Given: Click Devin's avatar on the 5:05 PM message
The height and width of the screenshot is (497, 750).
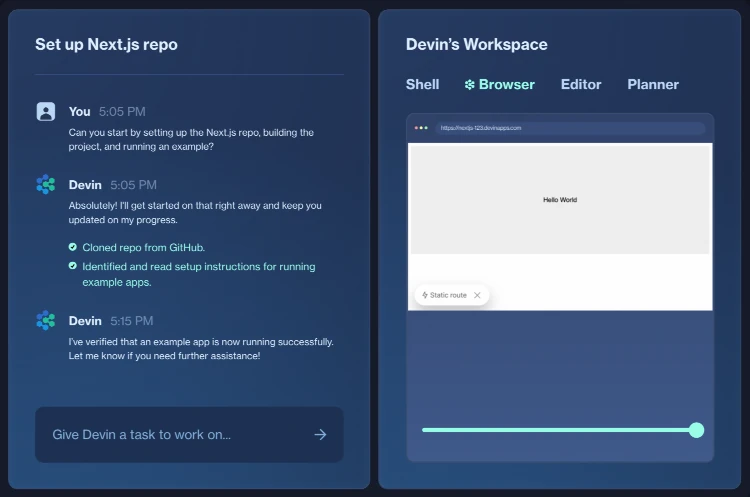Looking at the screenshot, I should 45,184.
